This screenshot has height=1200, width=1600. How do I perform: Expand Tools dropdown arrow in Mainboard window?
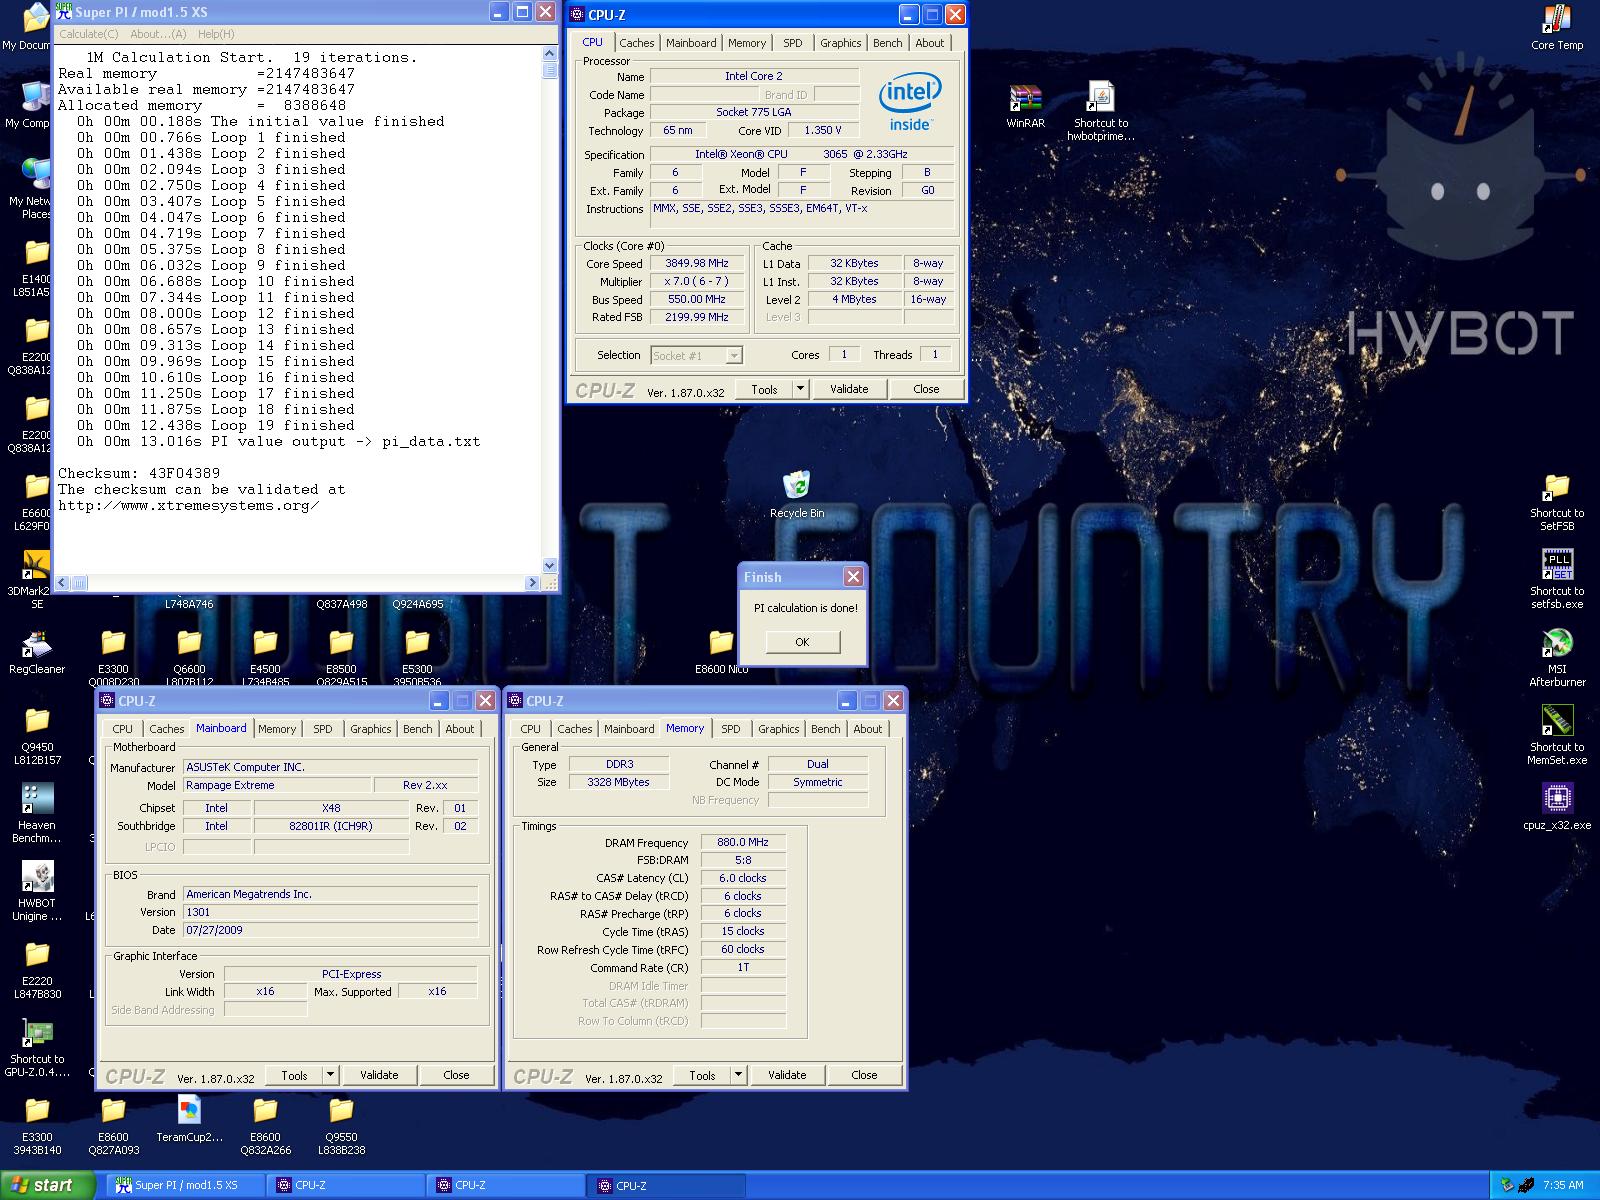click(x=330, y=1075)
